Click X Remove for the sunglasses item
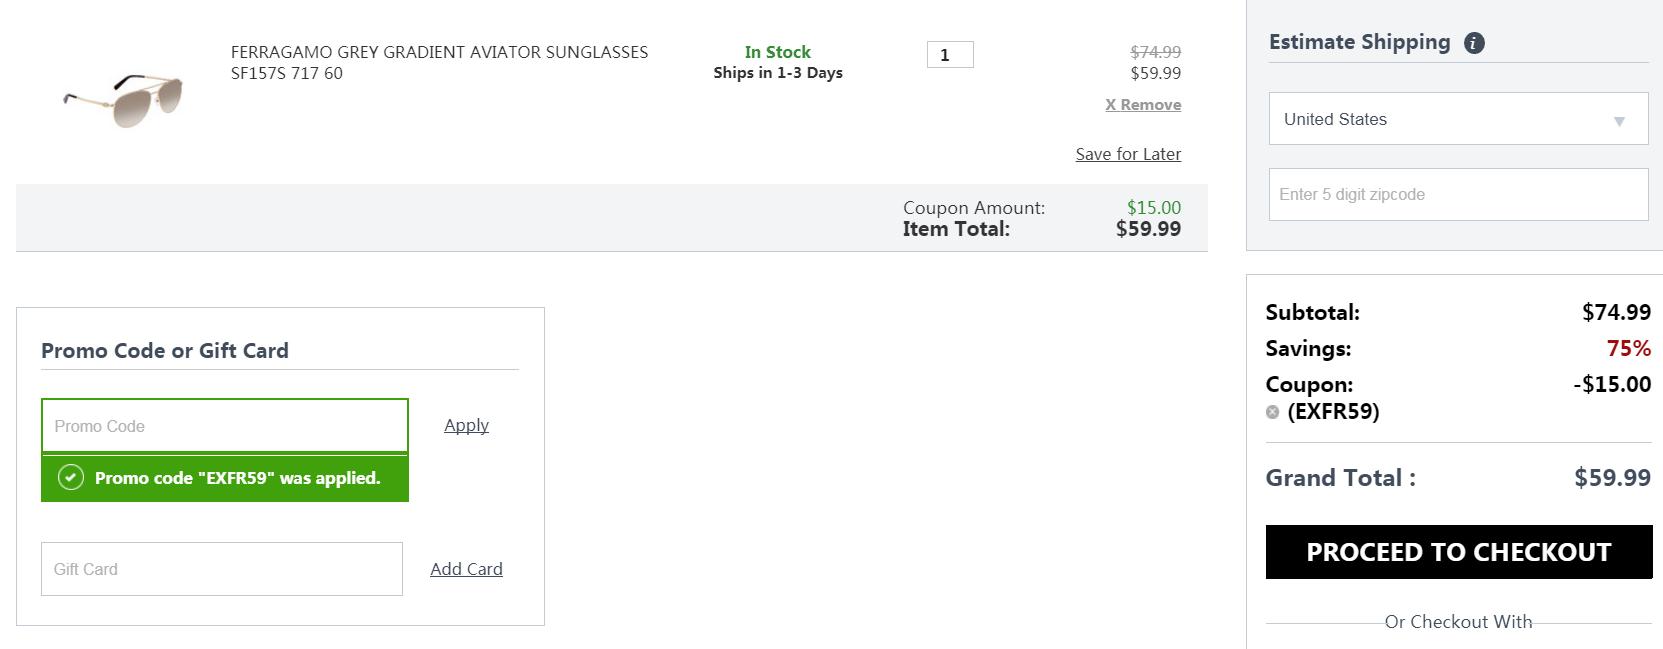 1143,104
